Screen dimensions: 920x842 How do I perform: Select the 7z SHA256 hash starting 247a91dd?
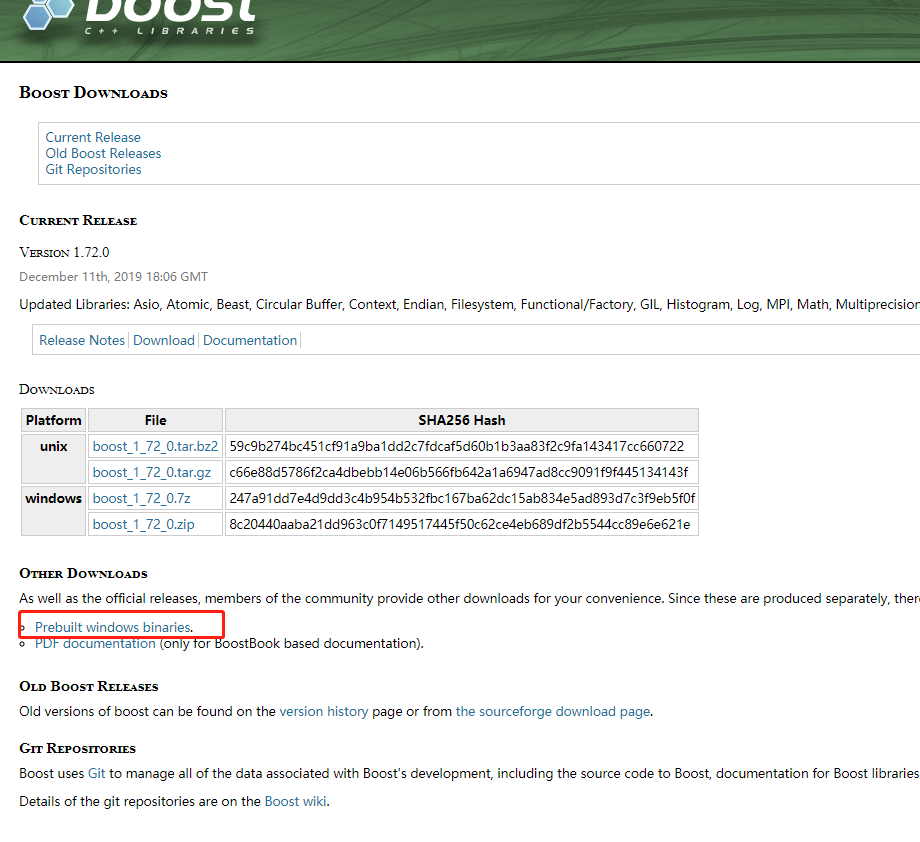[x=462, y=498]
